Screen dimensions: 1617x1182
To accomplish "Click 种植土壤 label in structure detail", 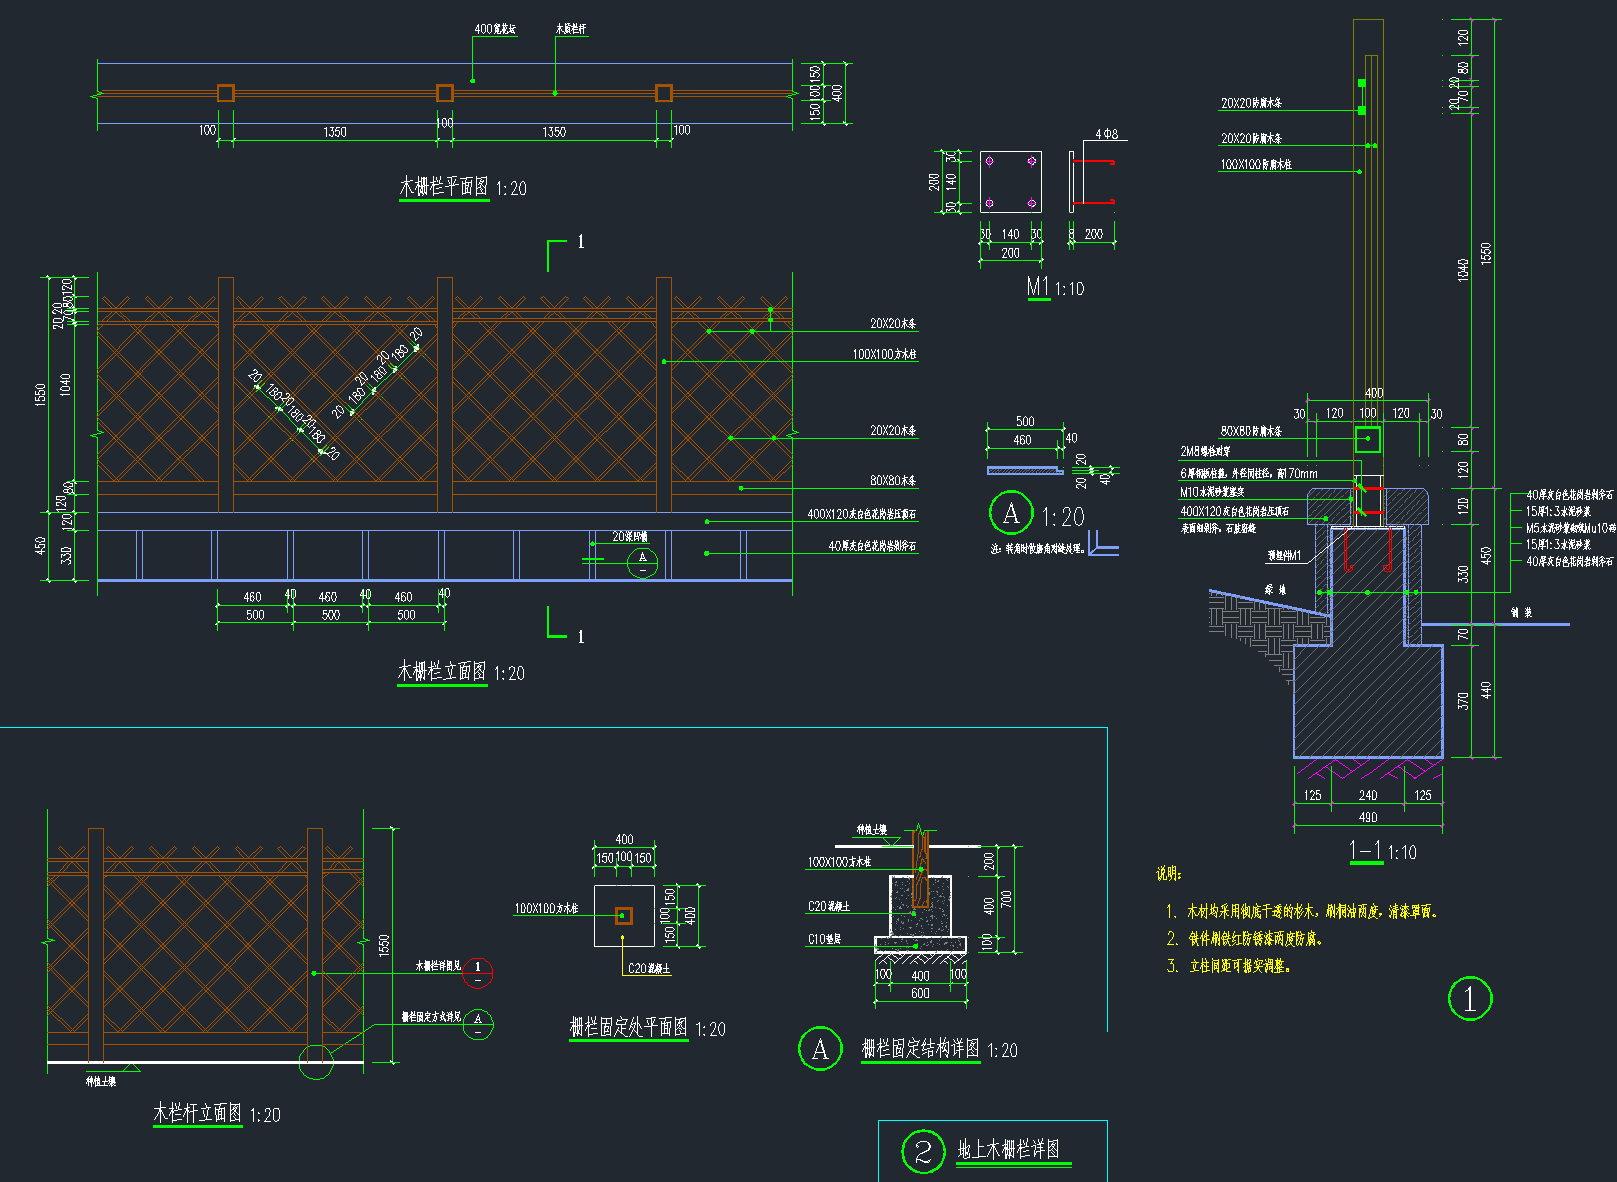I will (872, 830).
